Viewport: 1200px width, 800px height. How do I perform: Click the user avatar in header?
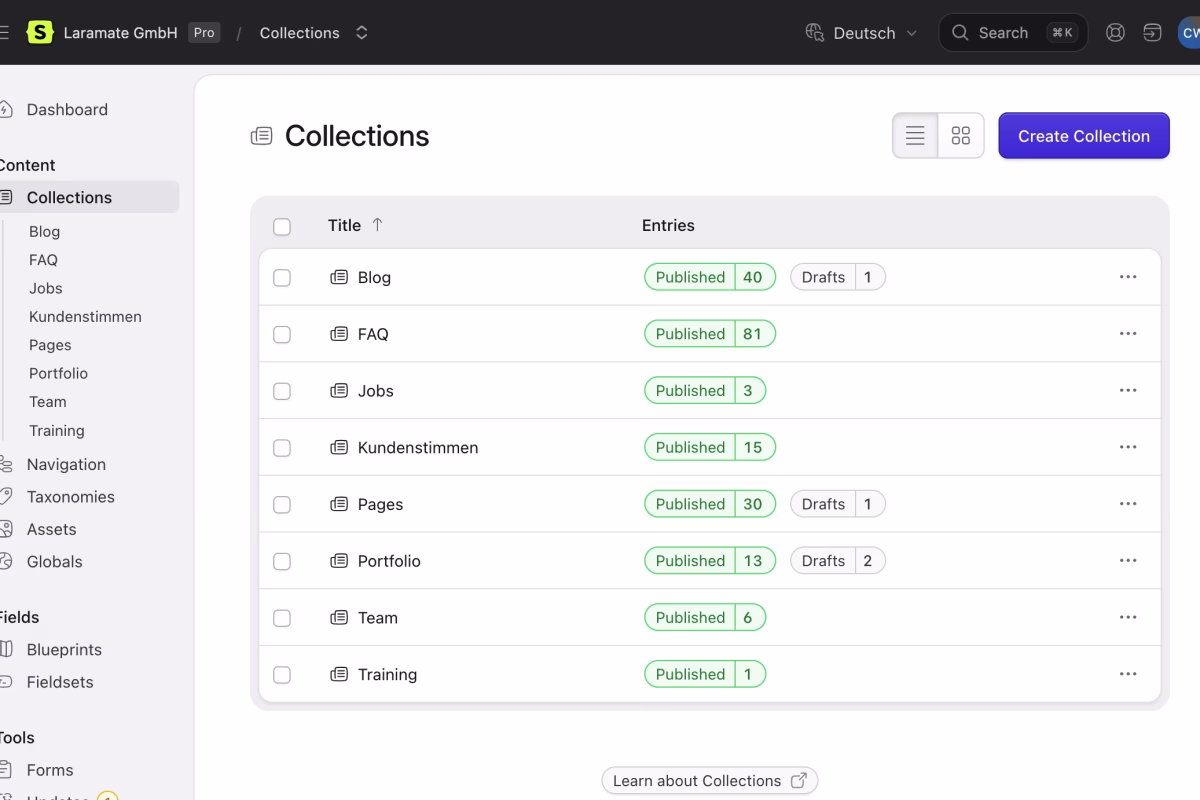point(1189,32)
